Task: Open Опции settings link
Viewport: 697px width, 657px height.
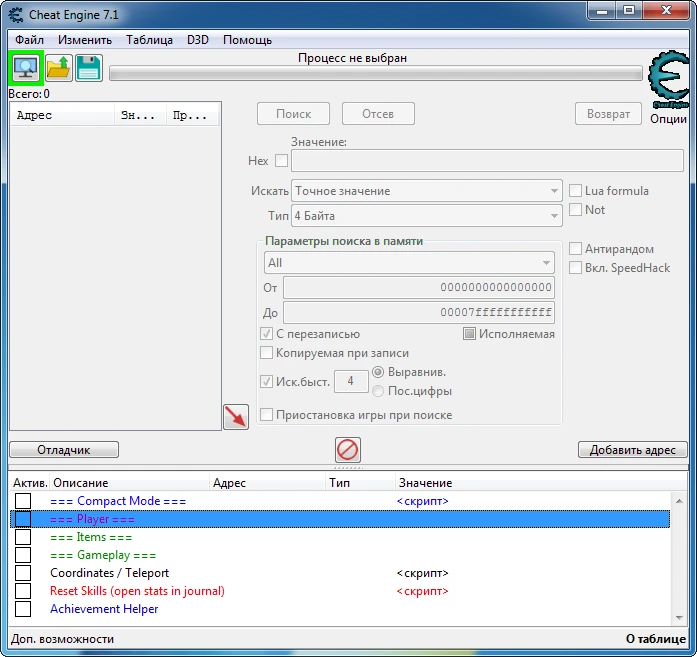Action: click(668, 119)
